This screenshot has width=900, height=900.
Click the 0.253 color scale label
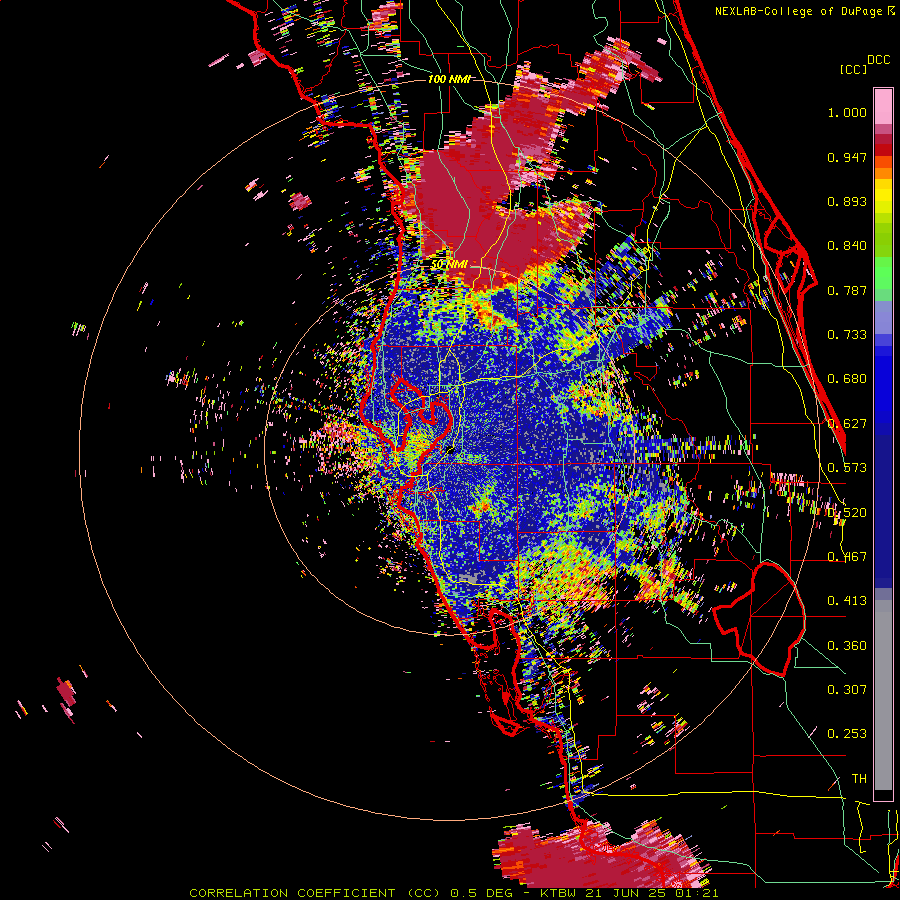pyautogui.click(x=847, y=734)
